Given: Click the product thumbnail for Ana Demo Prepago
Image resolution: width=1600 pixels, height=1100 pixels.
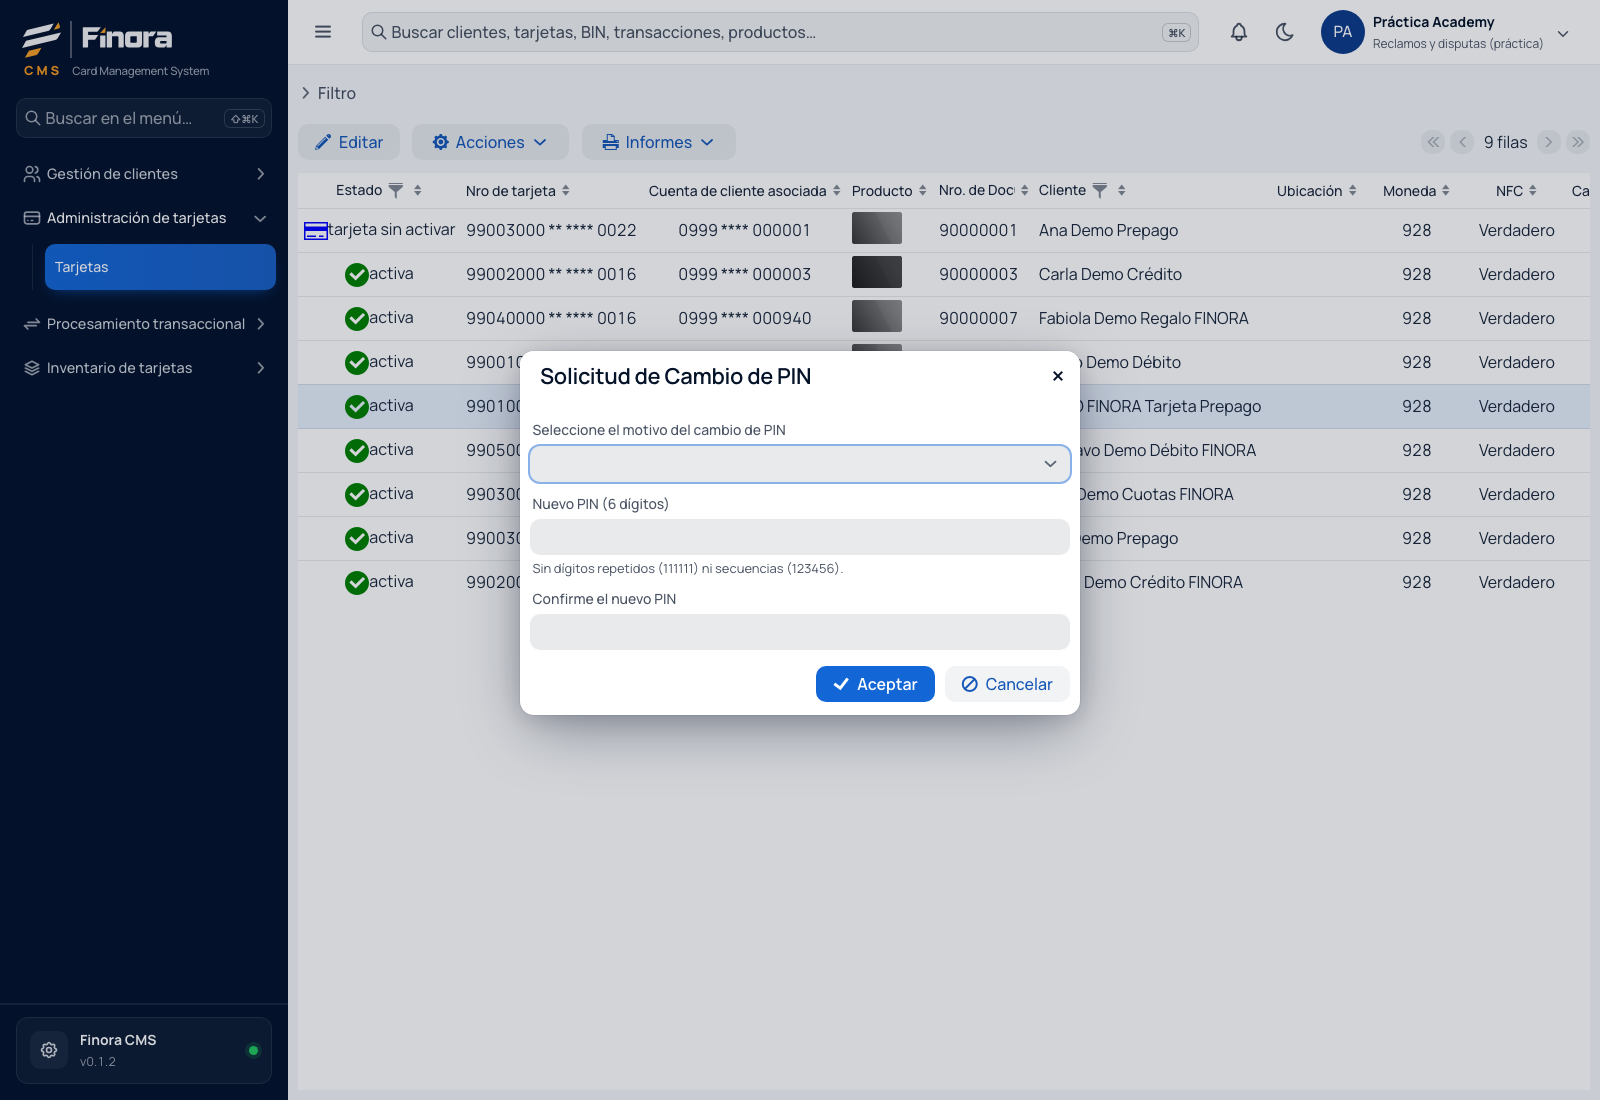Looking at the screenshot, I should point(877,229).
